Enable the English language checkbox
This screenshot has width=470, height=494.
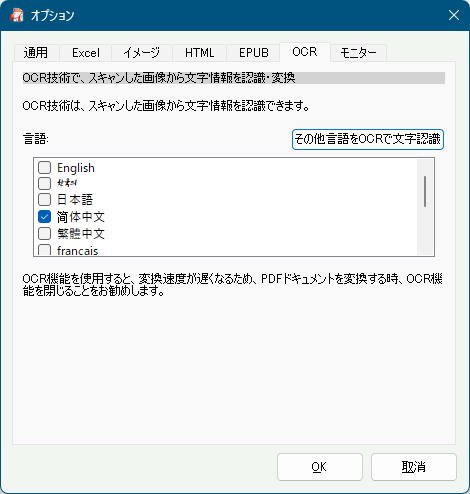44,168
